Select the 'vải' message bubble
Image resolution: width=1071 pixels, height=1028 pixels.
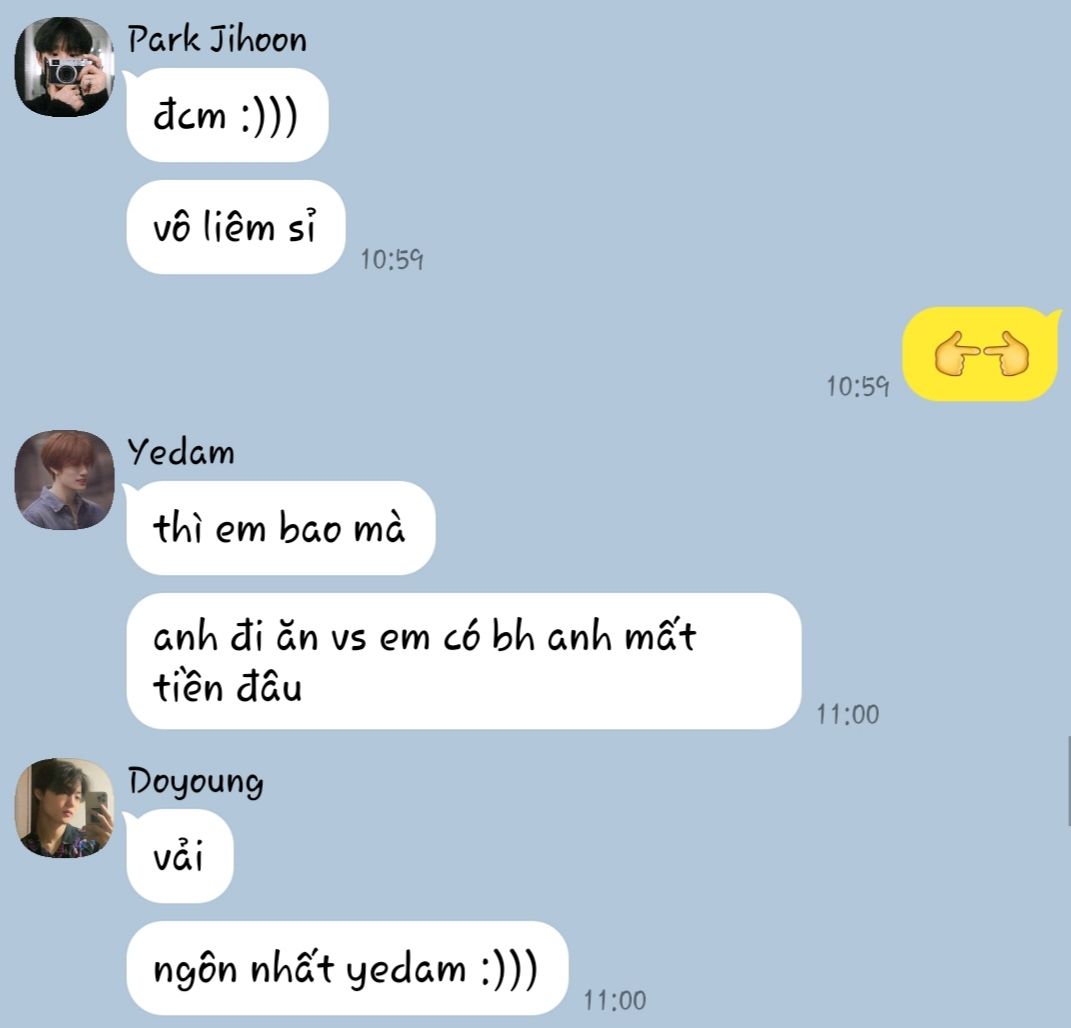(x=179, y=856)
